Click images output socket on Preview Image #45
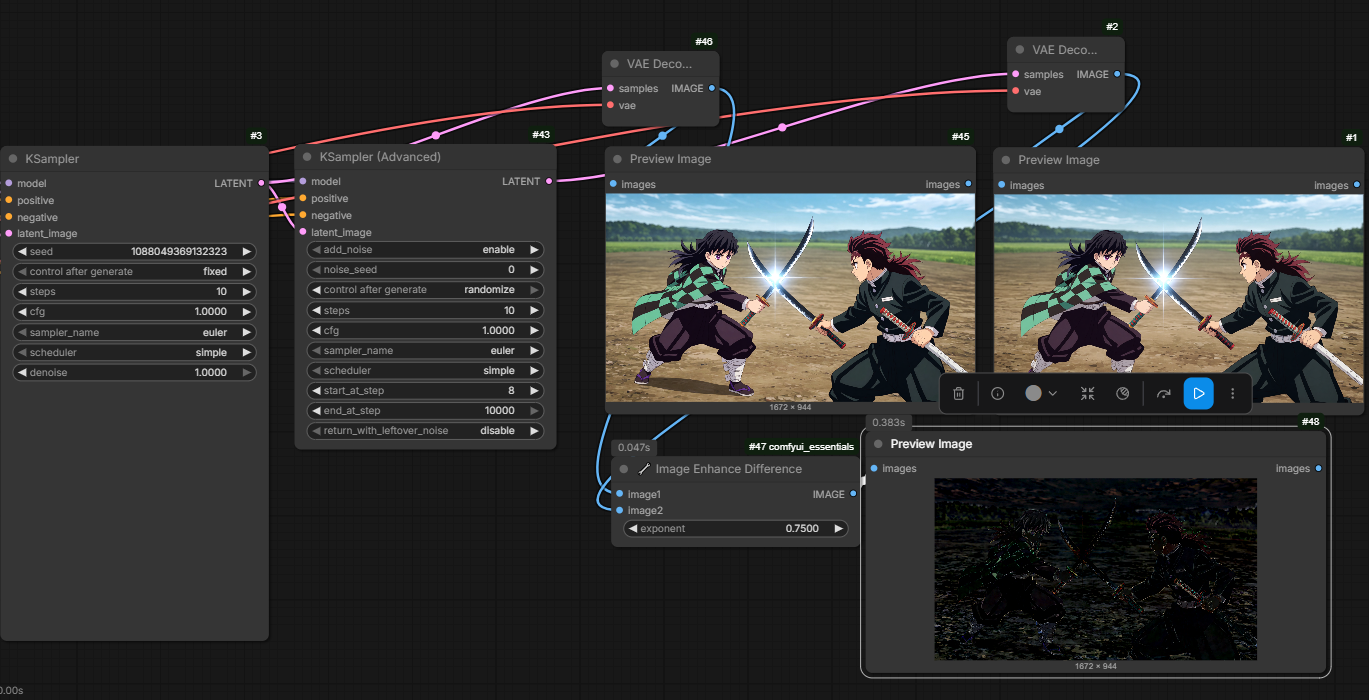The image size is (1369, 700). click(x=968, y=184)
